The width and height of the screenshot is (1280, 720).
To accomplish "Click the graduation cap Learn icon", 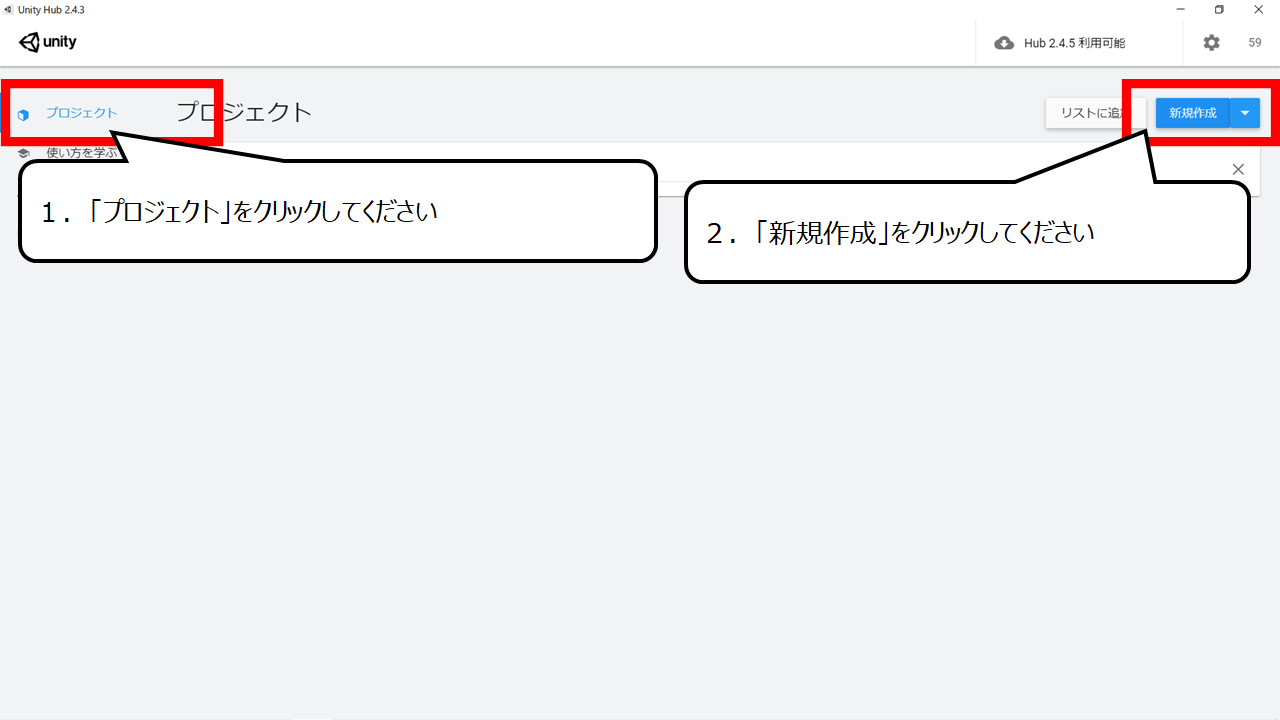I will click(24, 153).
